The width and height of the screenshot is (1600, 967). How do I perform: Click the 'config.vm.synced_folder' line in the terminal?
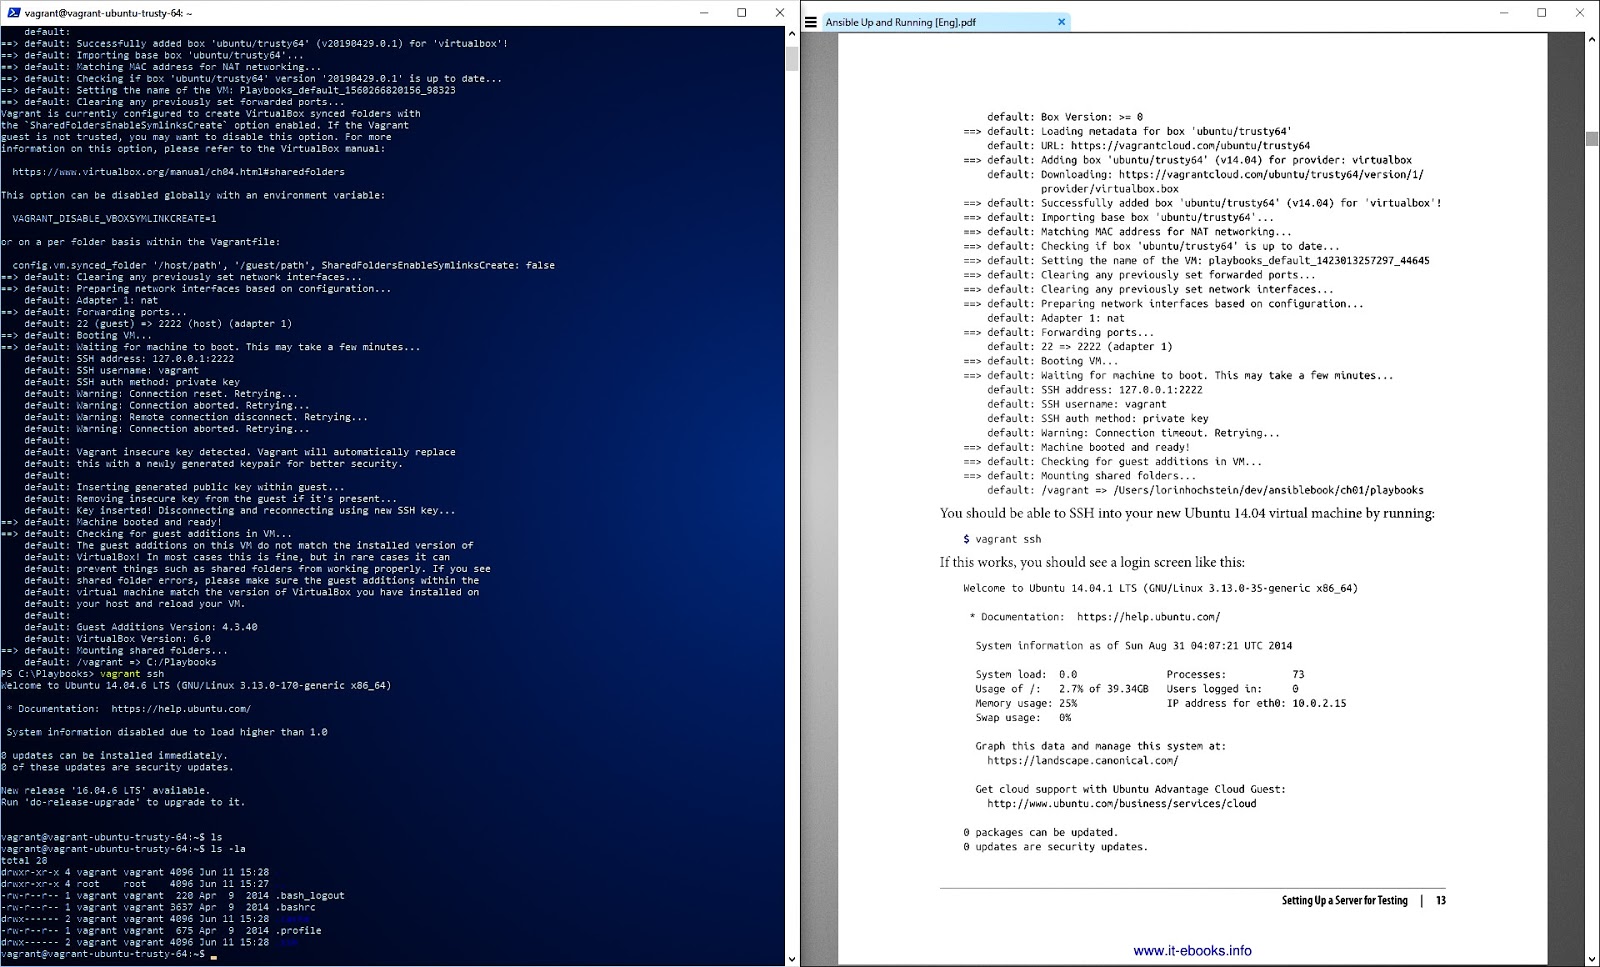(x=284, y=265)
